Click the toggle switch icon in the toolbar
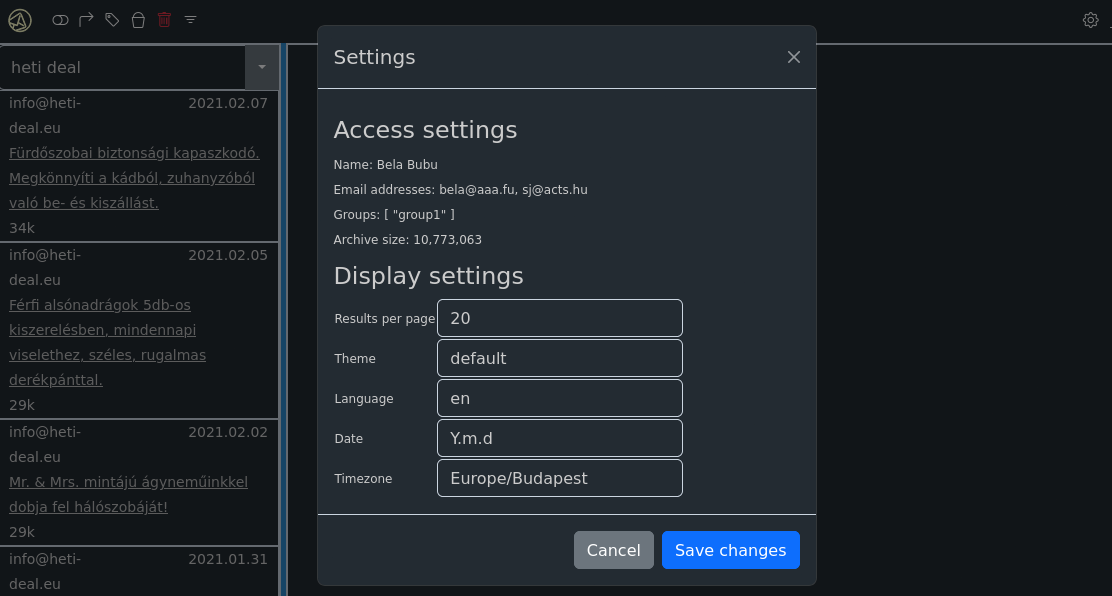 61,19
